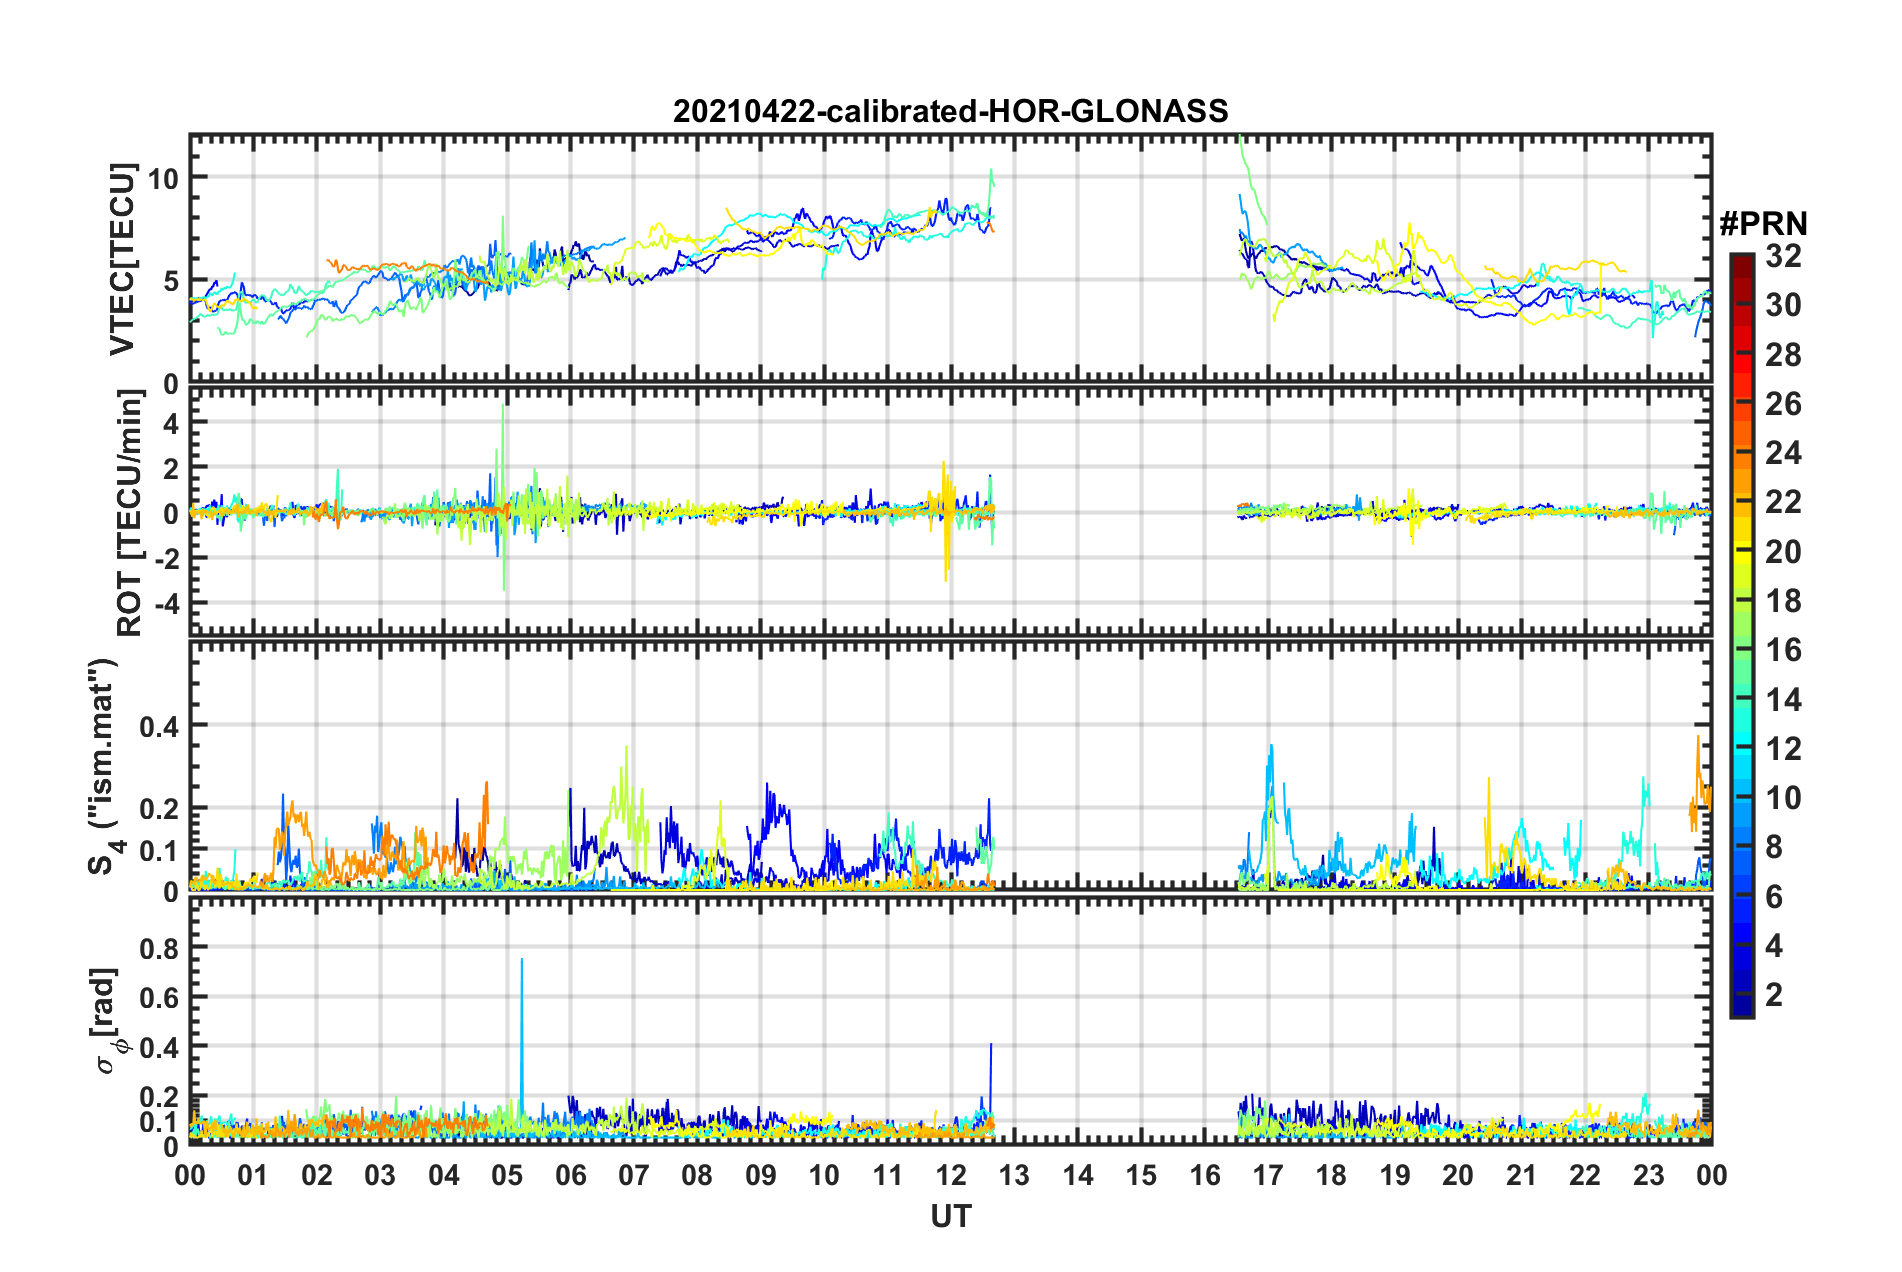Click x-axis tick label 11
Image resolution: width=1902 pixels, height=1272 pixels.
pyautogui.click(x=888, y=1175)
